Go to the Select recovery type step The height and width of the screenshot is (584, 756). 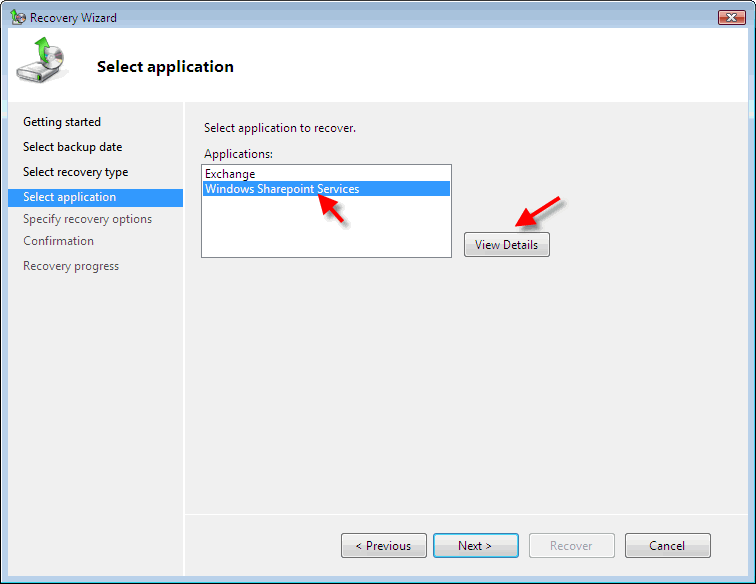point(75,172)
